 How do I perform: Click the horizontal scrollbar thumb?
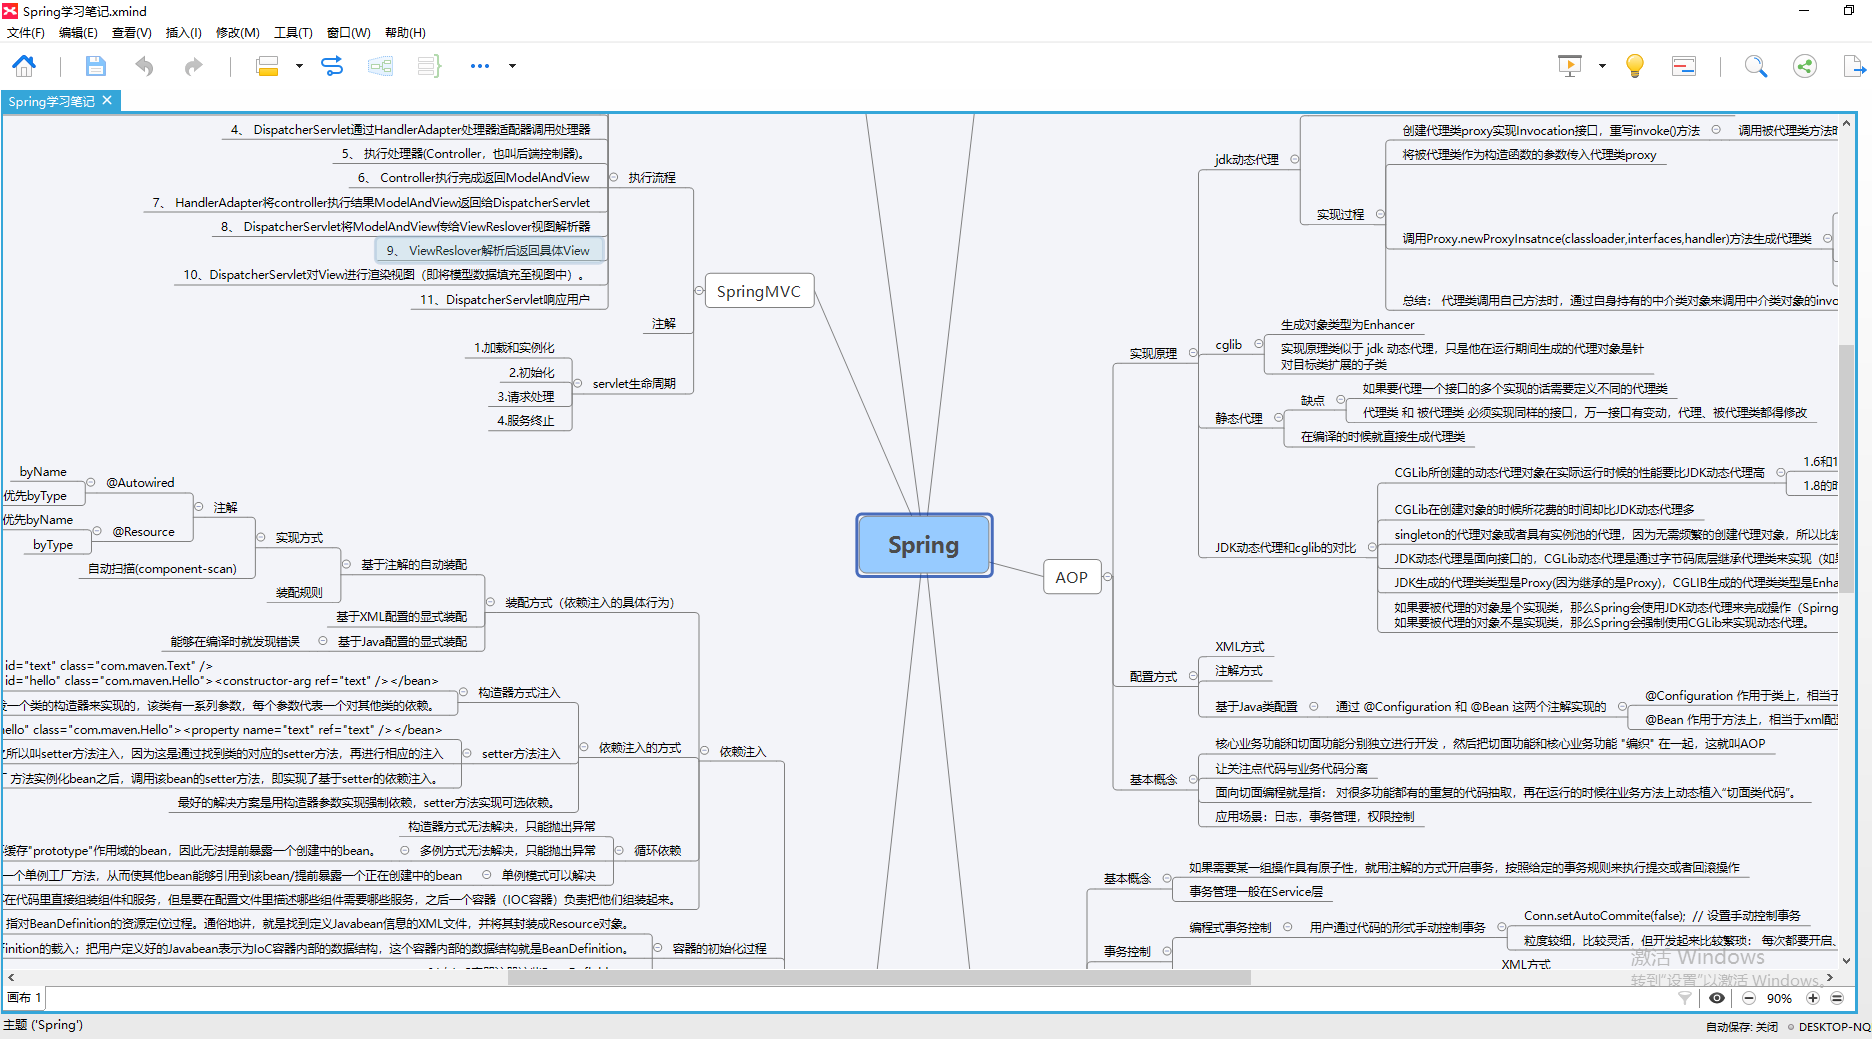(879, 977)
